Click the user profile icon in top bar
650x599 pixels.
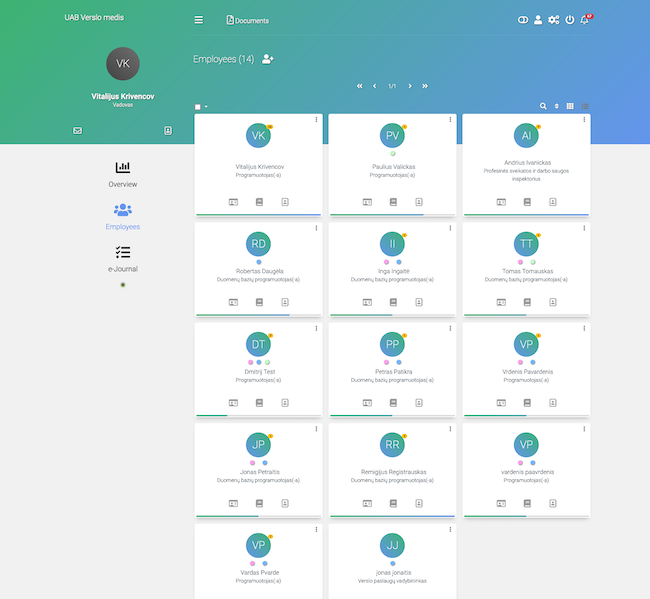point(538,20)
